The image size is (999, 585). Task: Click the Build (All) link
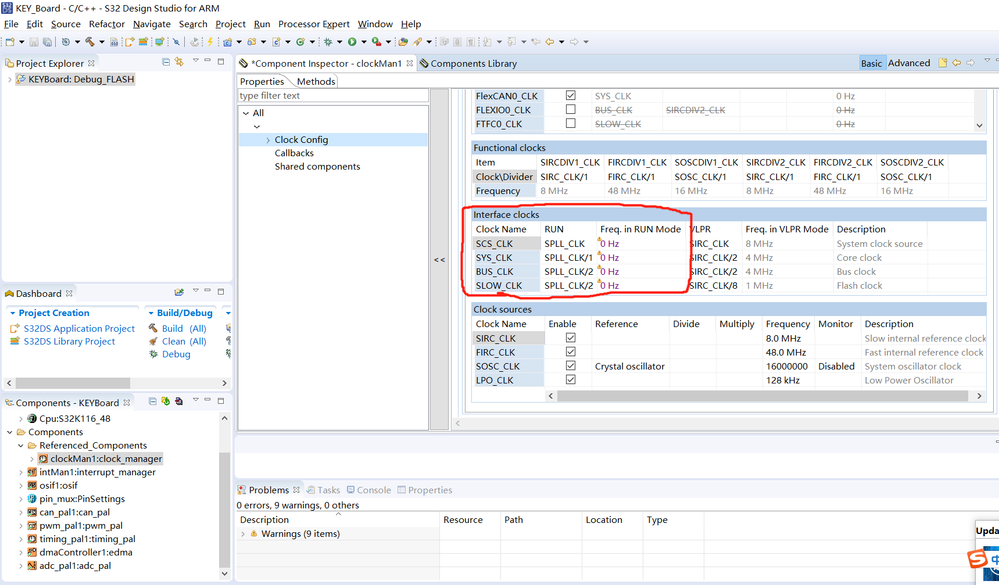coord(184,329)
